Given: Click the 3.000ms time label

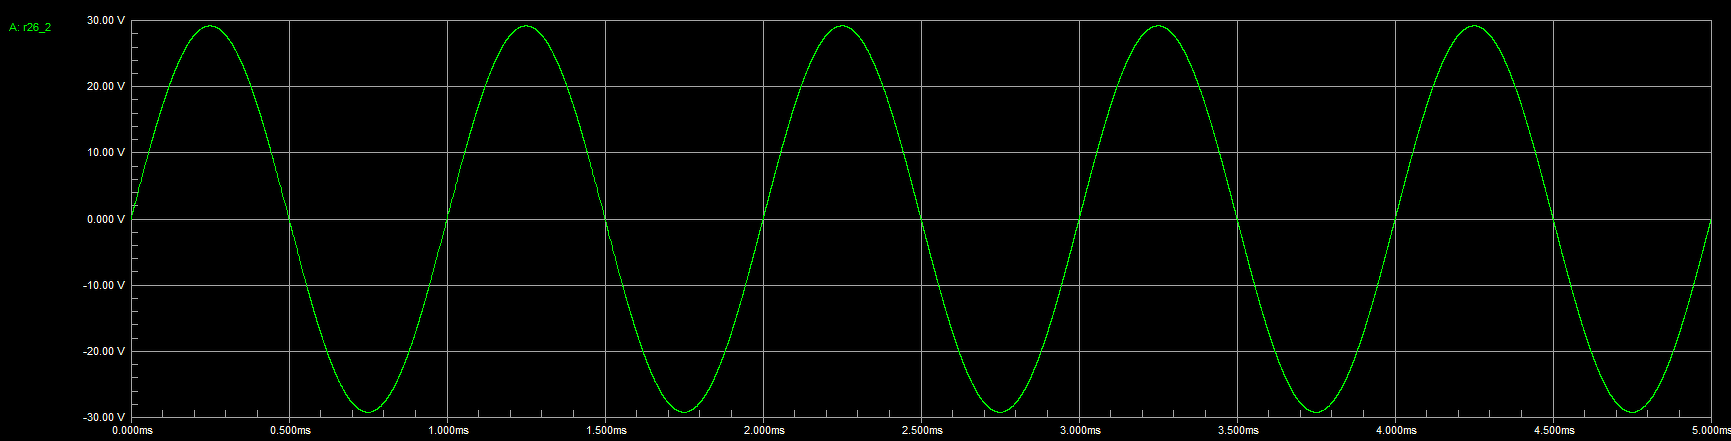Looking at the screenshot, I should coord(1080,431).
